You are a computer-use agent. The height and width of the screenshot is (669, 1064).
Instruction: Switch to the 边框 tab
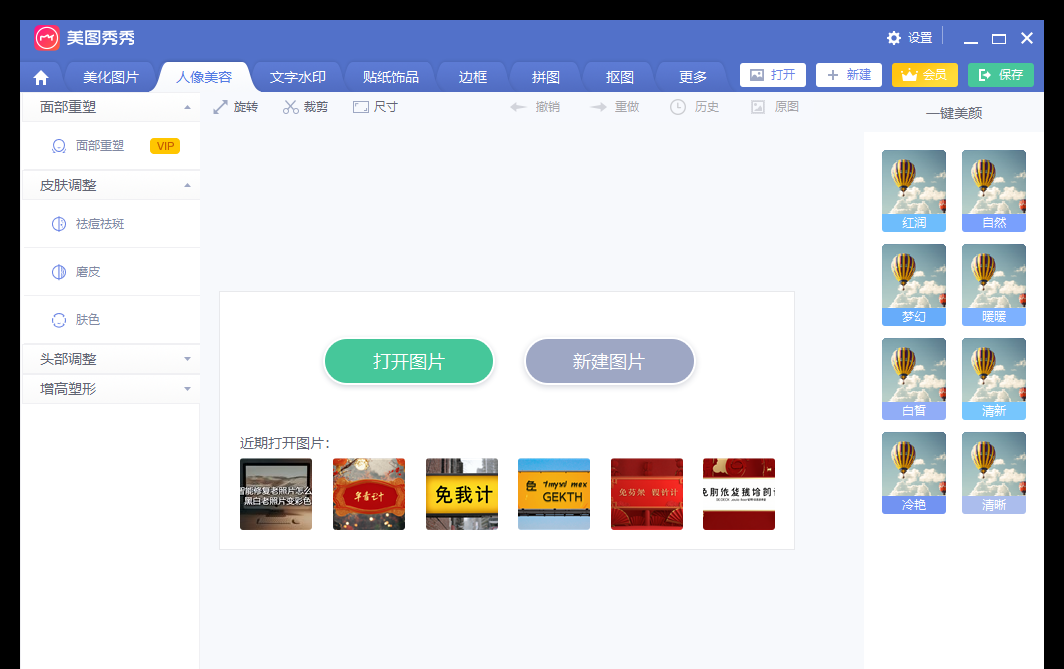[x=472, y=77]
